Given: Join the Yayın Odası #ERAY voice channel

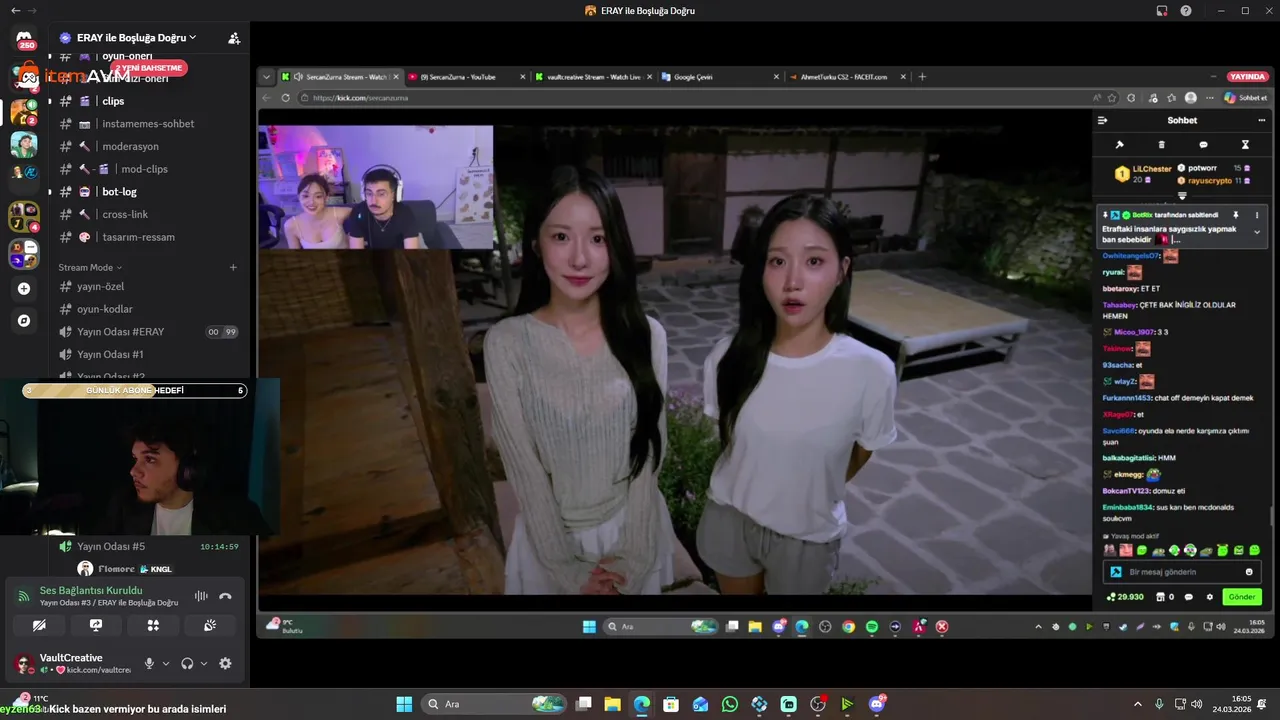Looking at the screenshot, I should pyautogui.click(x=120, y=332).
